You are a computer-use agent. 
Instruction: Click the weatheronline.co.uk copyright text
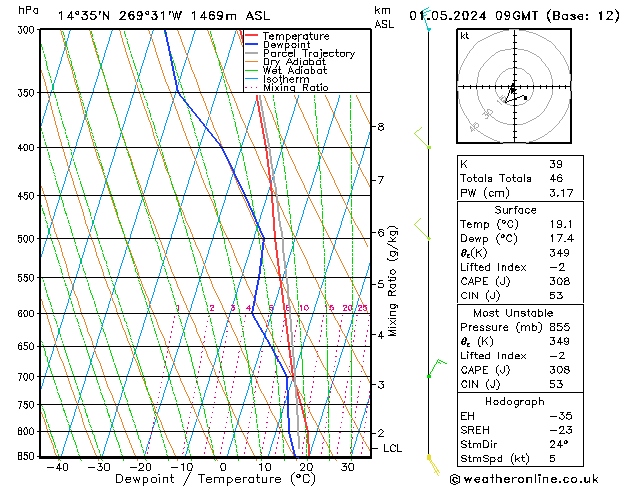pyautogui.click(x=524, y=479)
